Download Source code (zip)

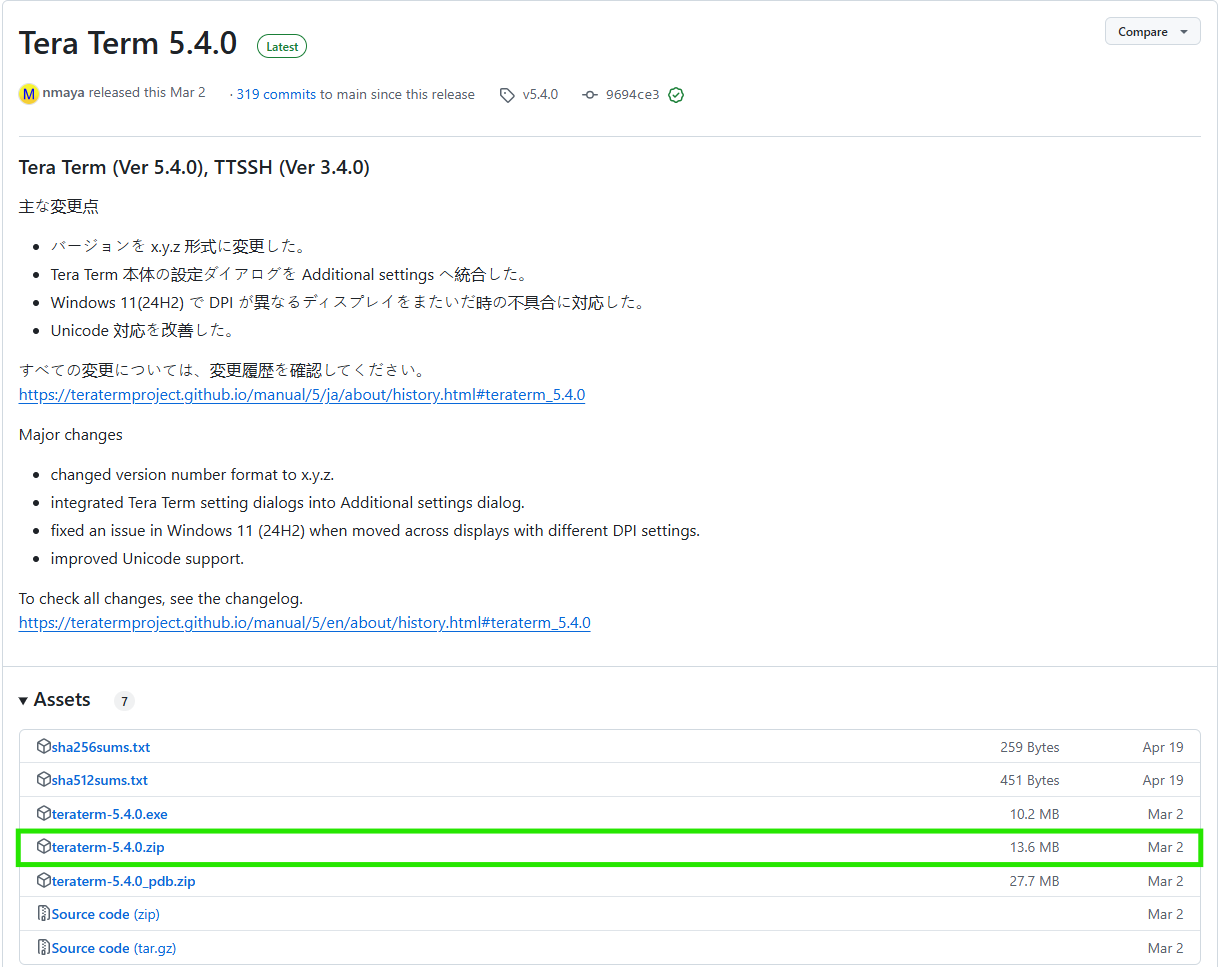tap(106, 914)
